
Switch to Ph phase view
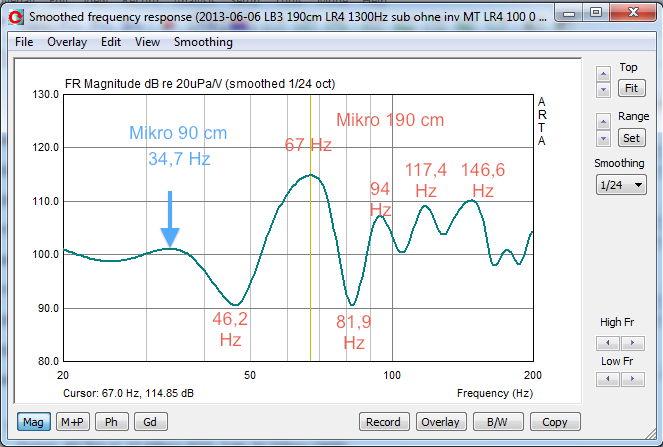click(x=113, y=422)
